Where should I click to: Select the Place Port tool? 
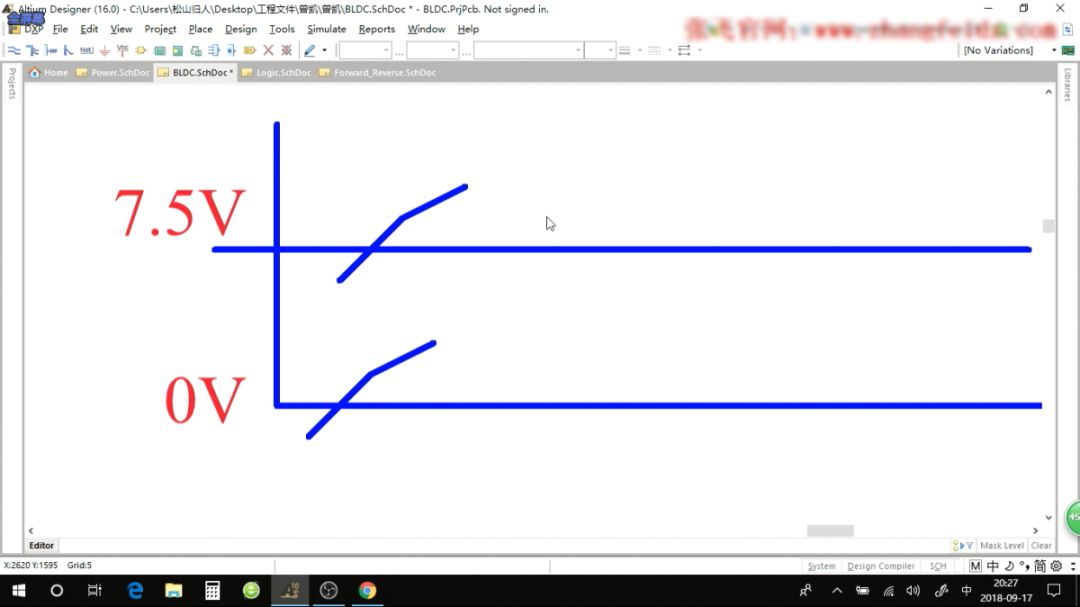250,50
